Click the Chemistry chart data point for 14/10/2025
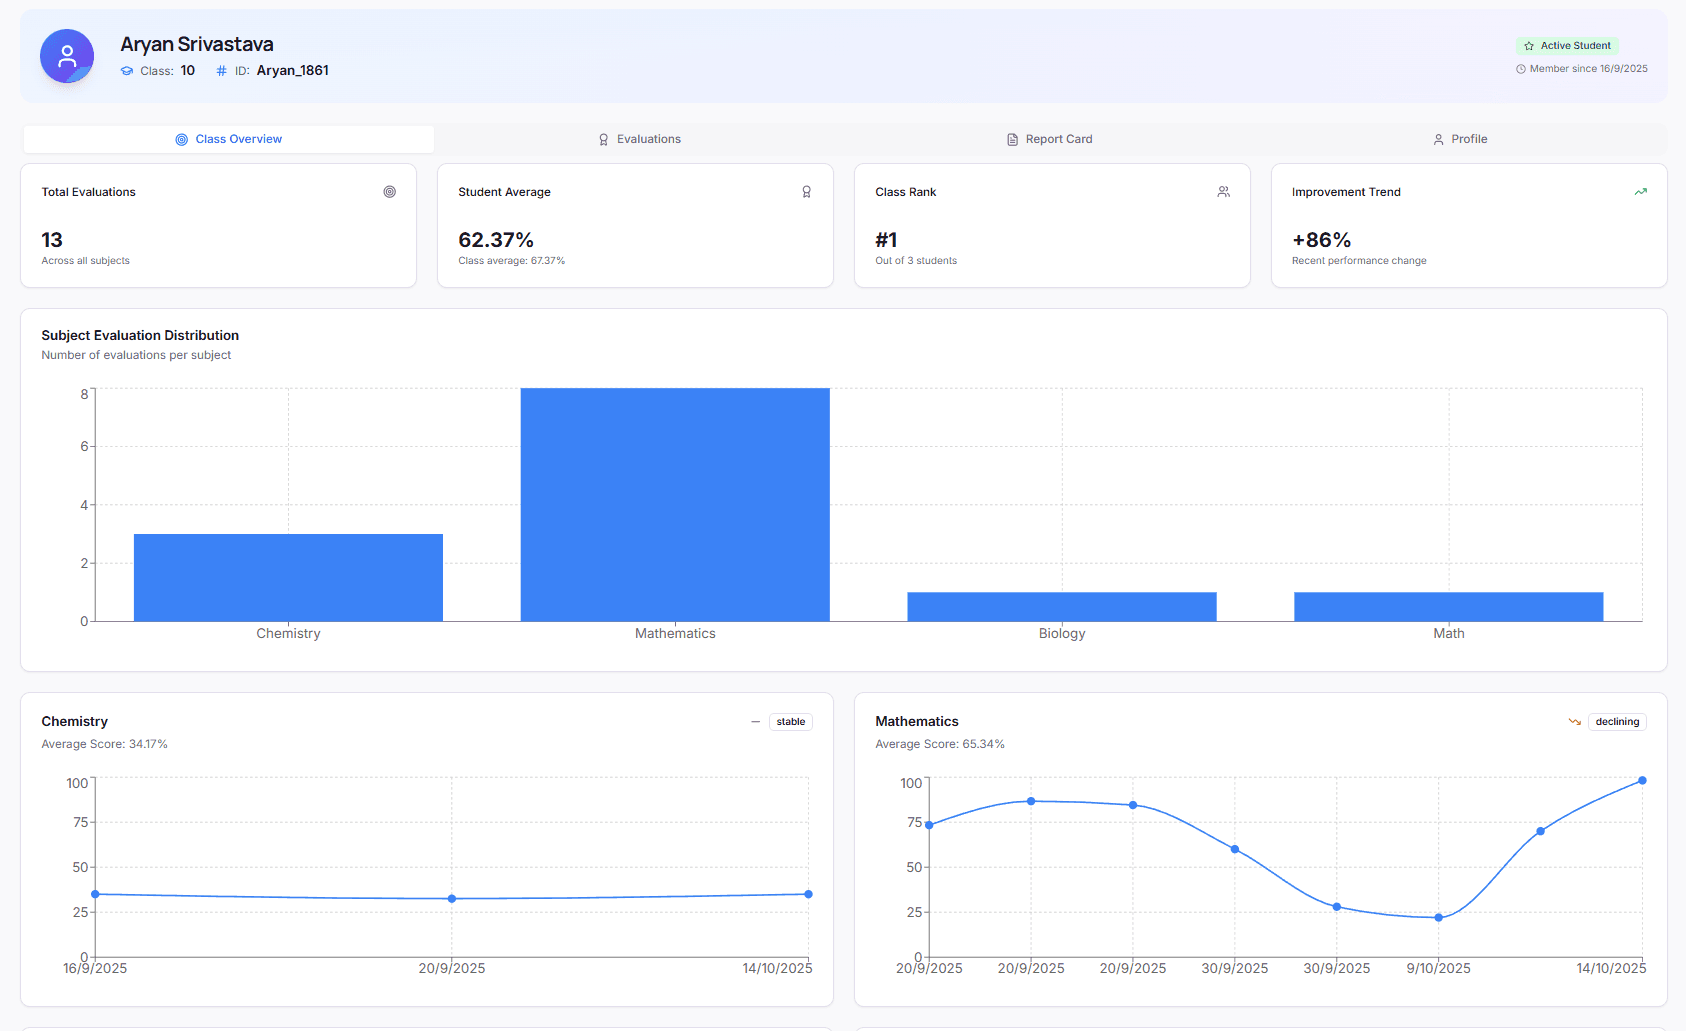 pos(808,894)
